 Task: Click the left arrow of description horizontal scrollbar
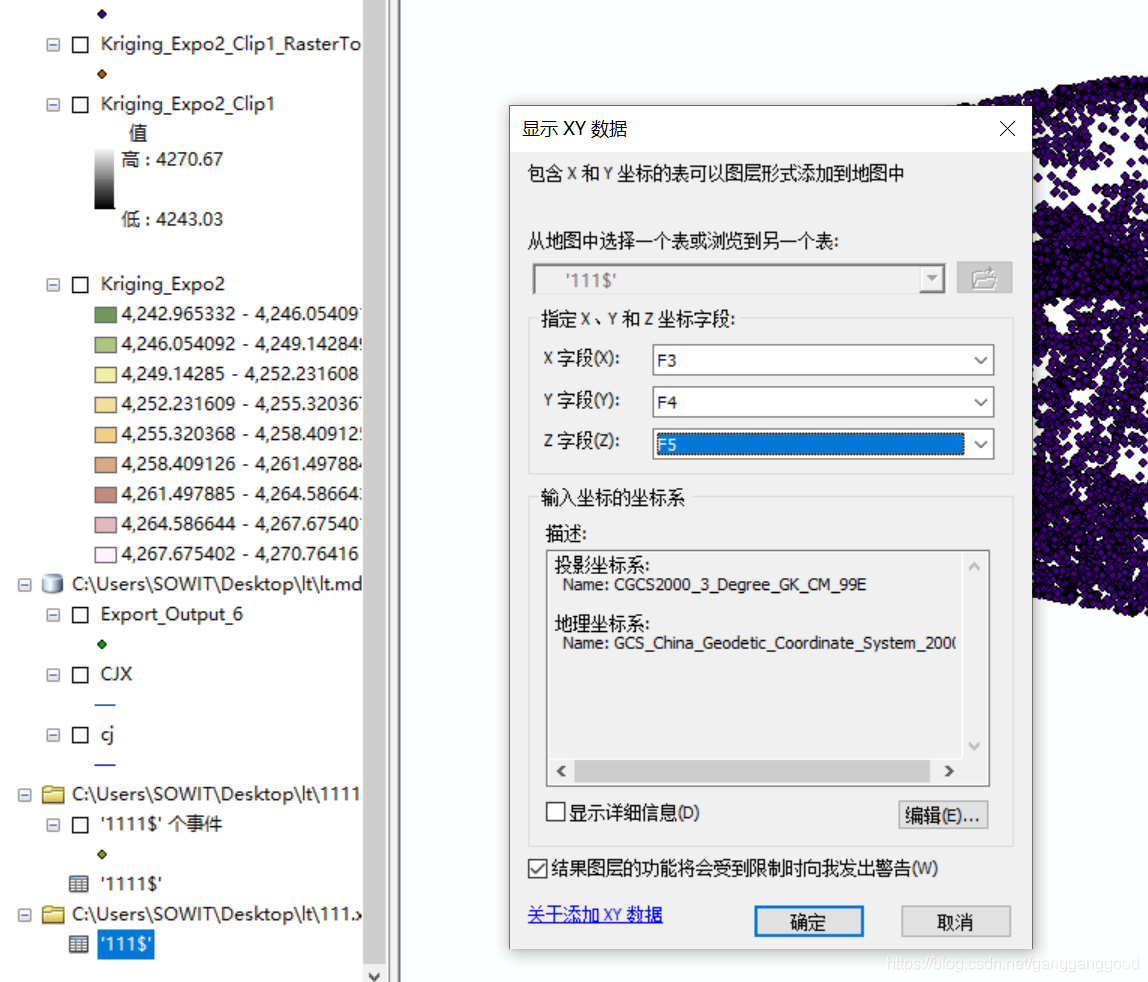click(x=562, y=771)
